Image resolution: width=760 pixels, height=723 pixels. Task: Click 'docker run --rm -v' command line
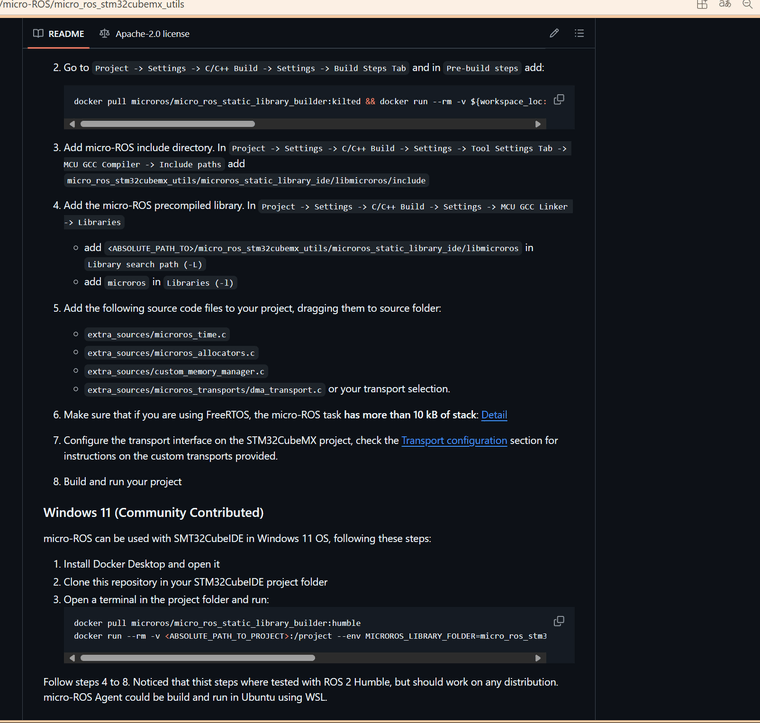310,636
